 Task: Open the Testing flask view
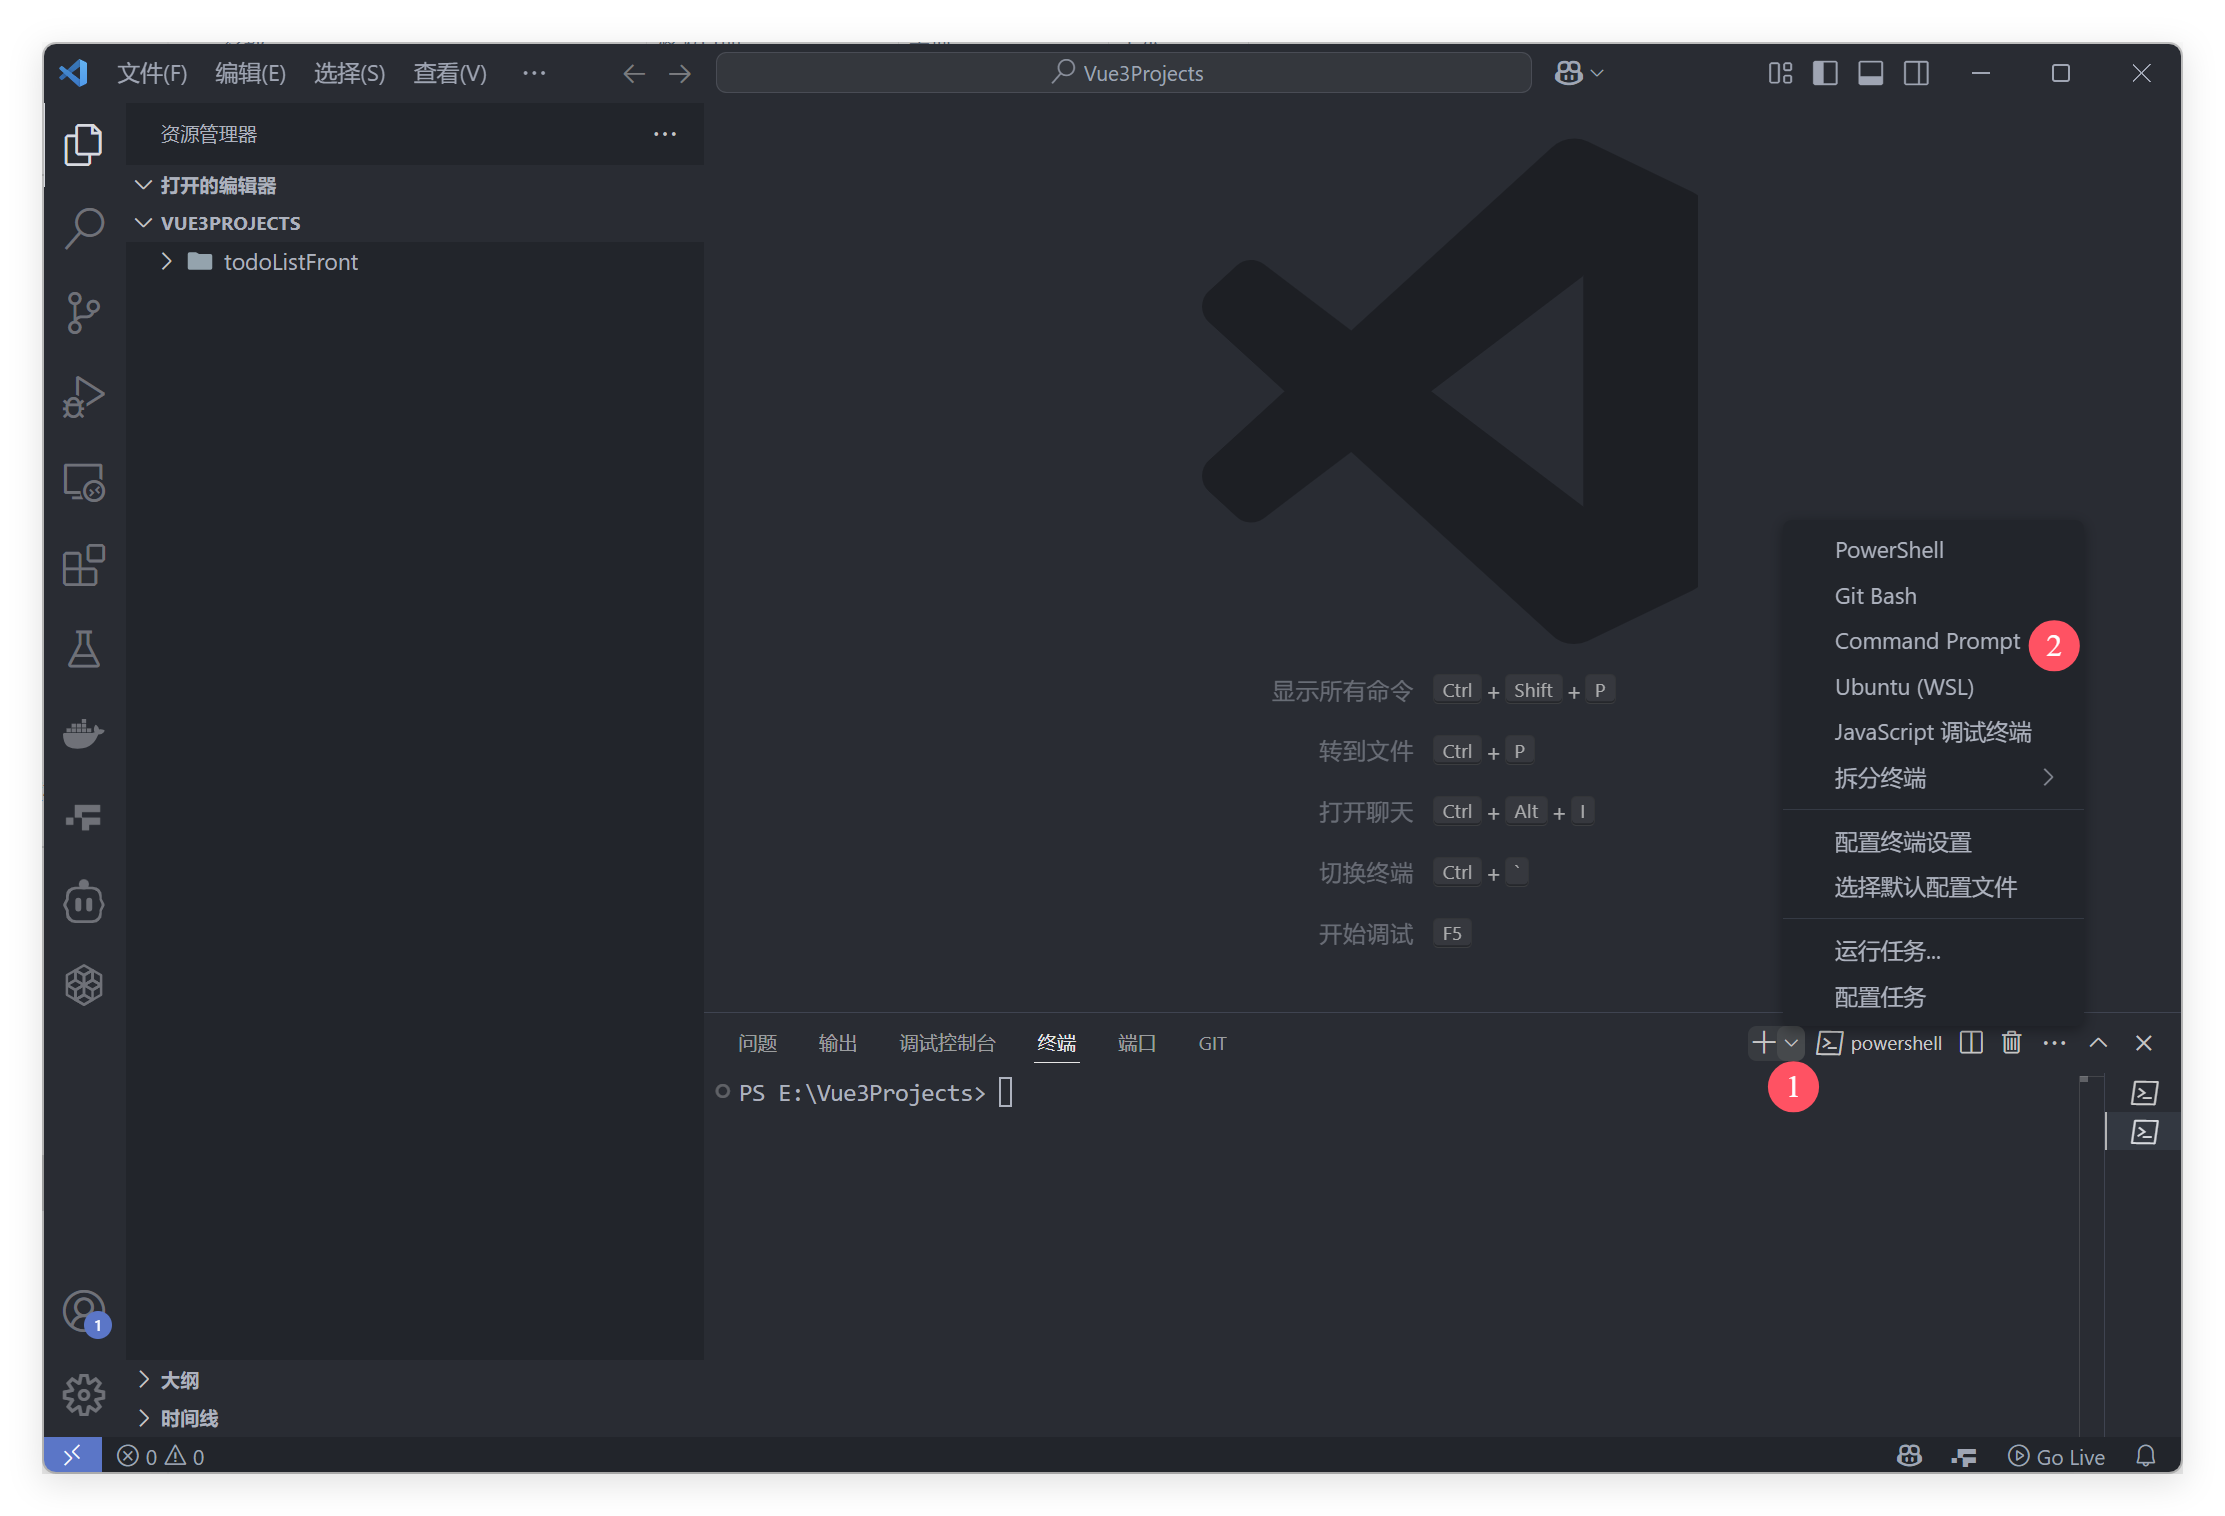[84, 649]
